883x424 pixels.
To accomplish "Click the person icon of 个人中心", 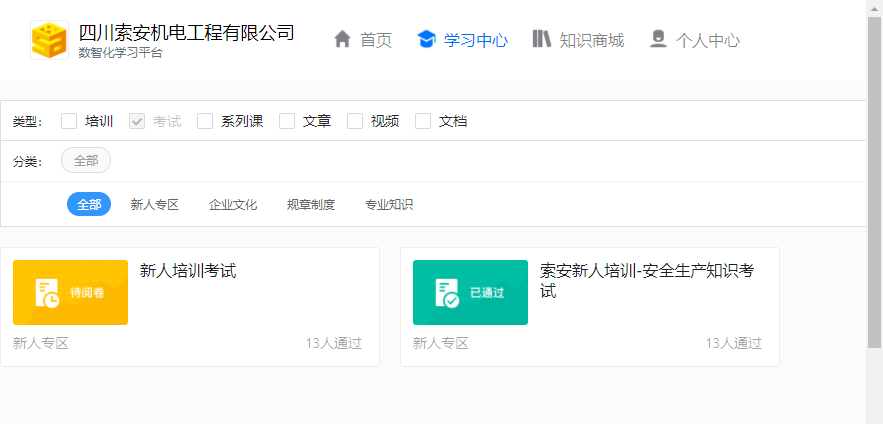I will click(658, 39).
